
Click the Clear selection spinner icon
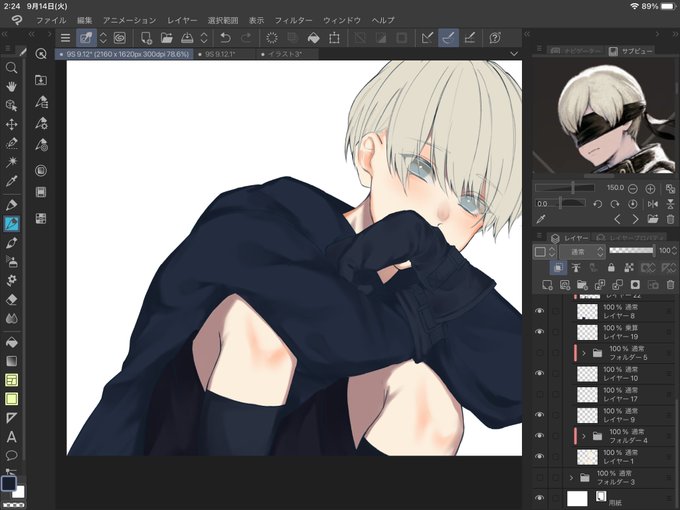point(272,38)
